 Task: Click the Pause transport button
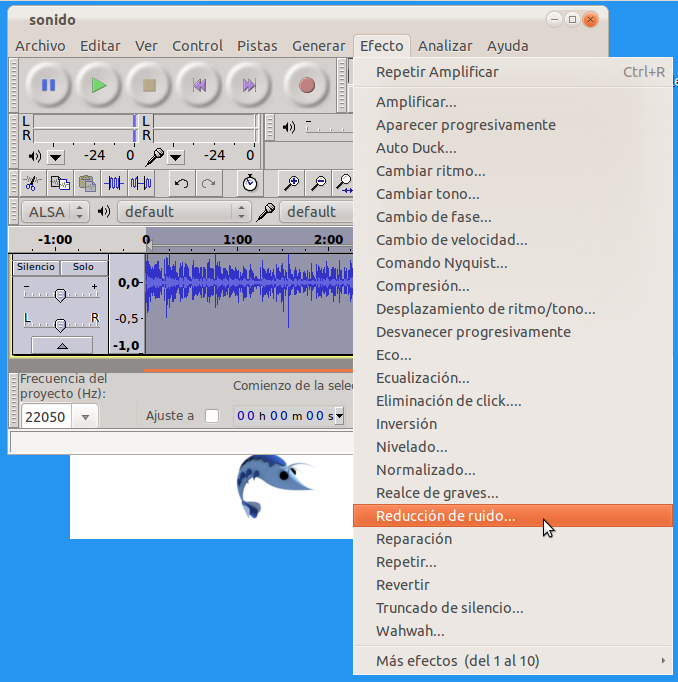[x=48, y=85]
